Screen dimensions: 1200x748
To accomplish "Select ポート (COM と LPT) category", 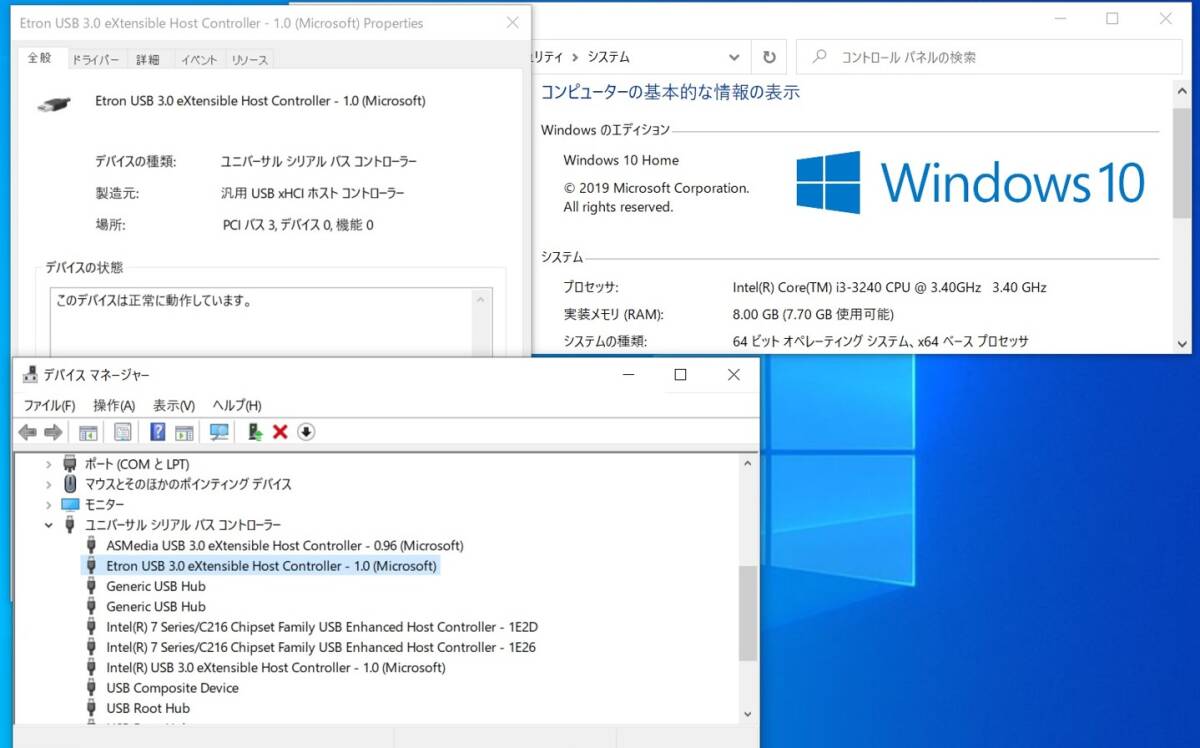I will click(136, 464).
